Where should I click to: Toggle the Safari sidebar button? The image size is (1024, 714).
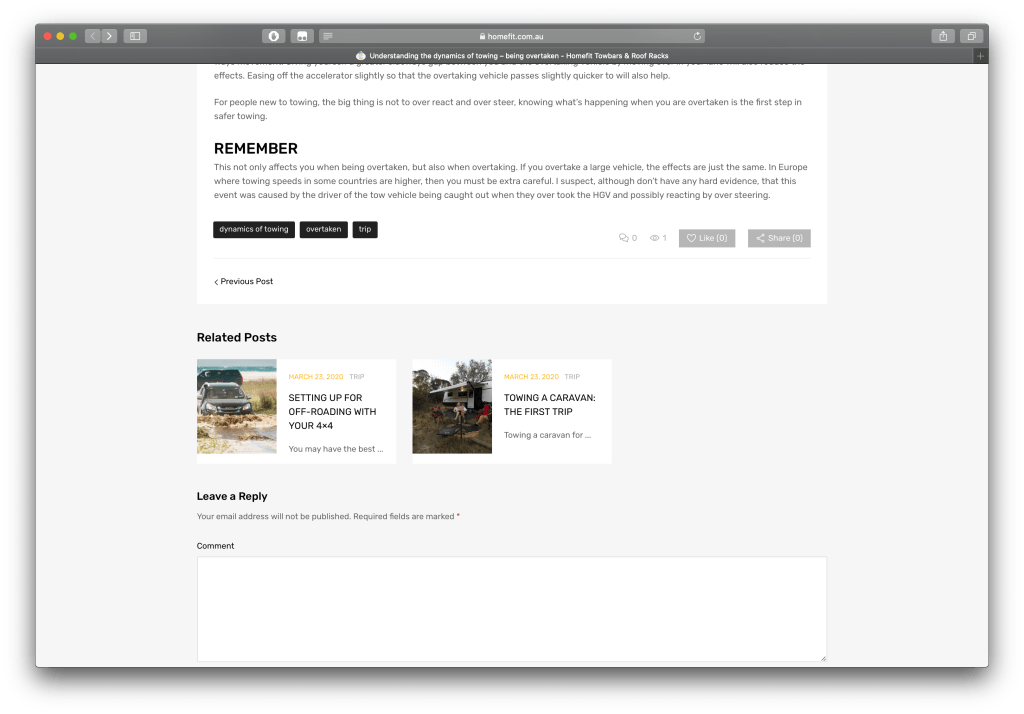pos(135,36)
